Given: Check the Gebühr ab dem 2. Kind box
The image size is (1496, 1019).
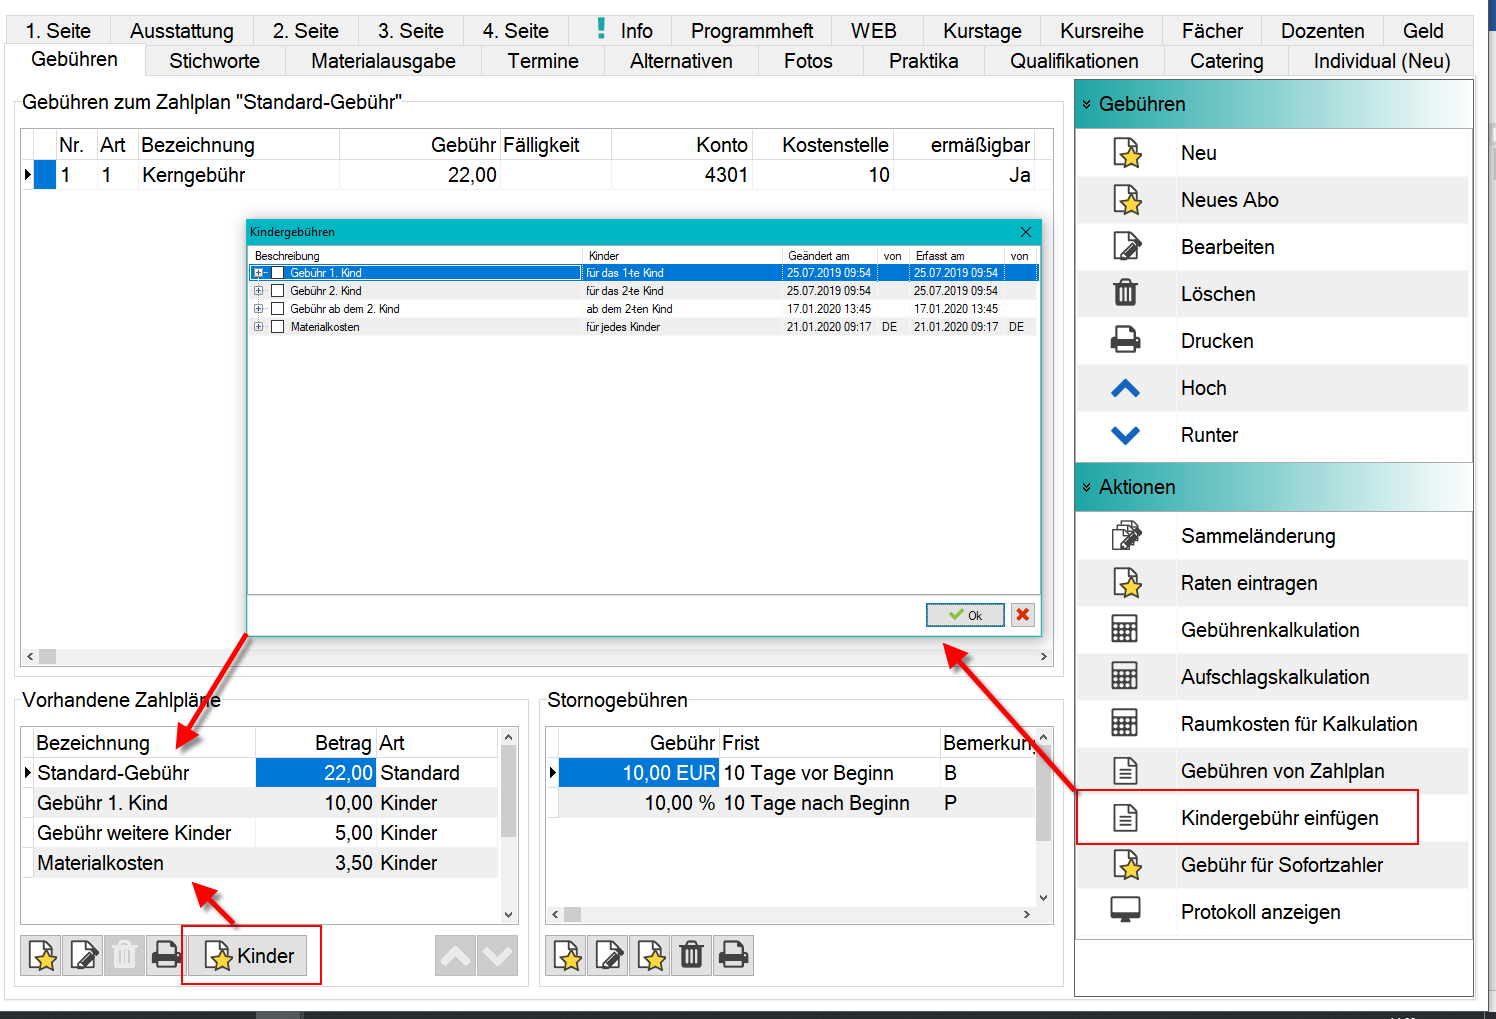Looking at the screenshot, I should click(x=278, y=309).
